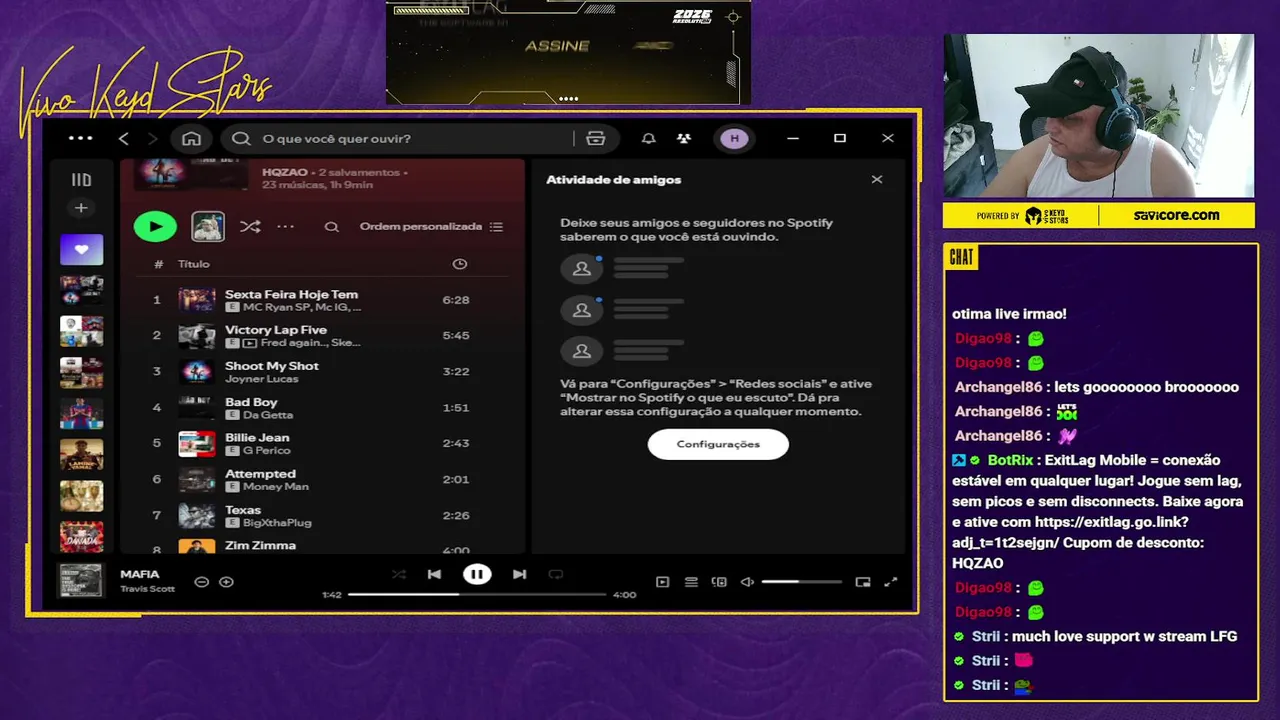Toggle the friend activity icon in top bar
This screenshot has height=720, width=1280.
(684, 139)
